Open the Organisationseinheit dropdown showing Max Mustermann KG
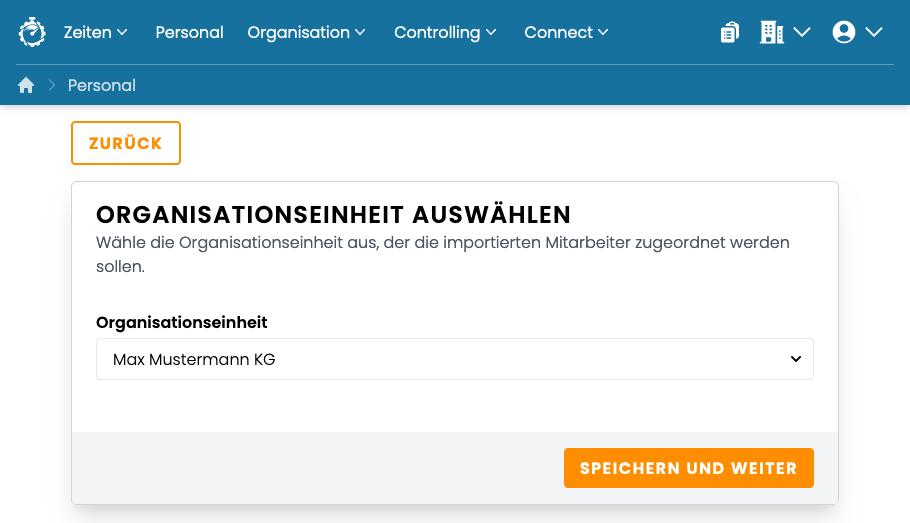The width and height of the screenshot is (910, 523). pos(455,359)
